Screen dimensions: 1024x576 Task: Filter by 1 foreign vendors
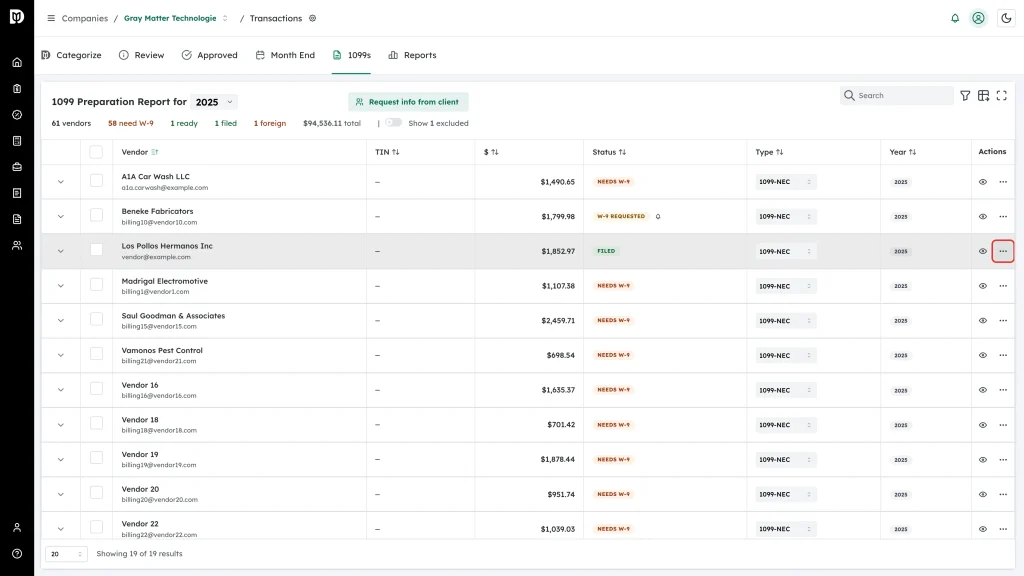point(270,123)
